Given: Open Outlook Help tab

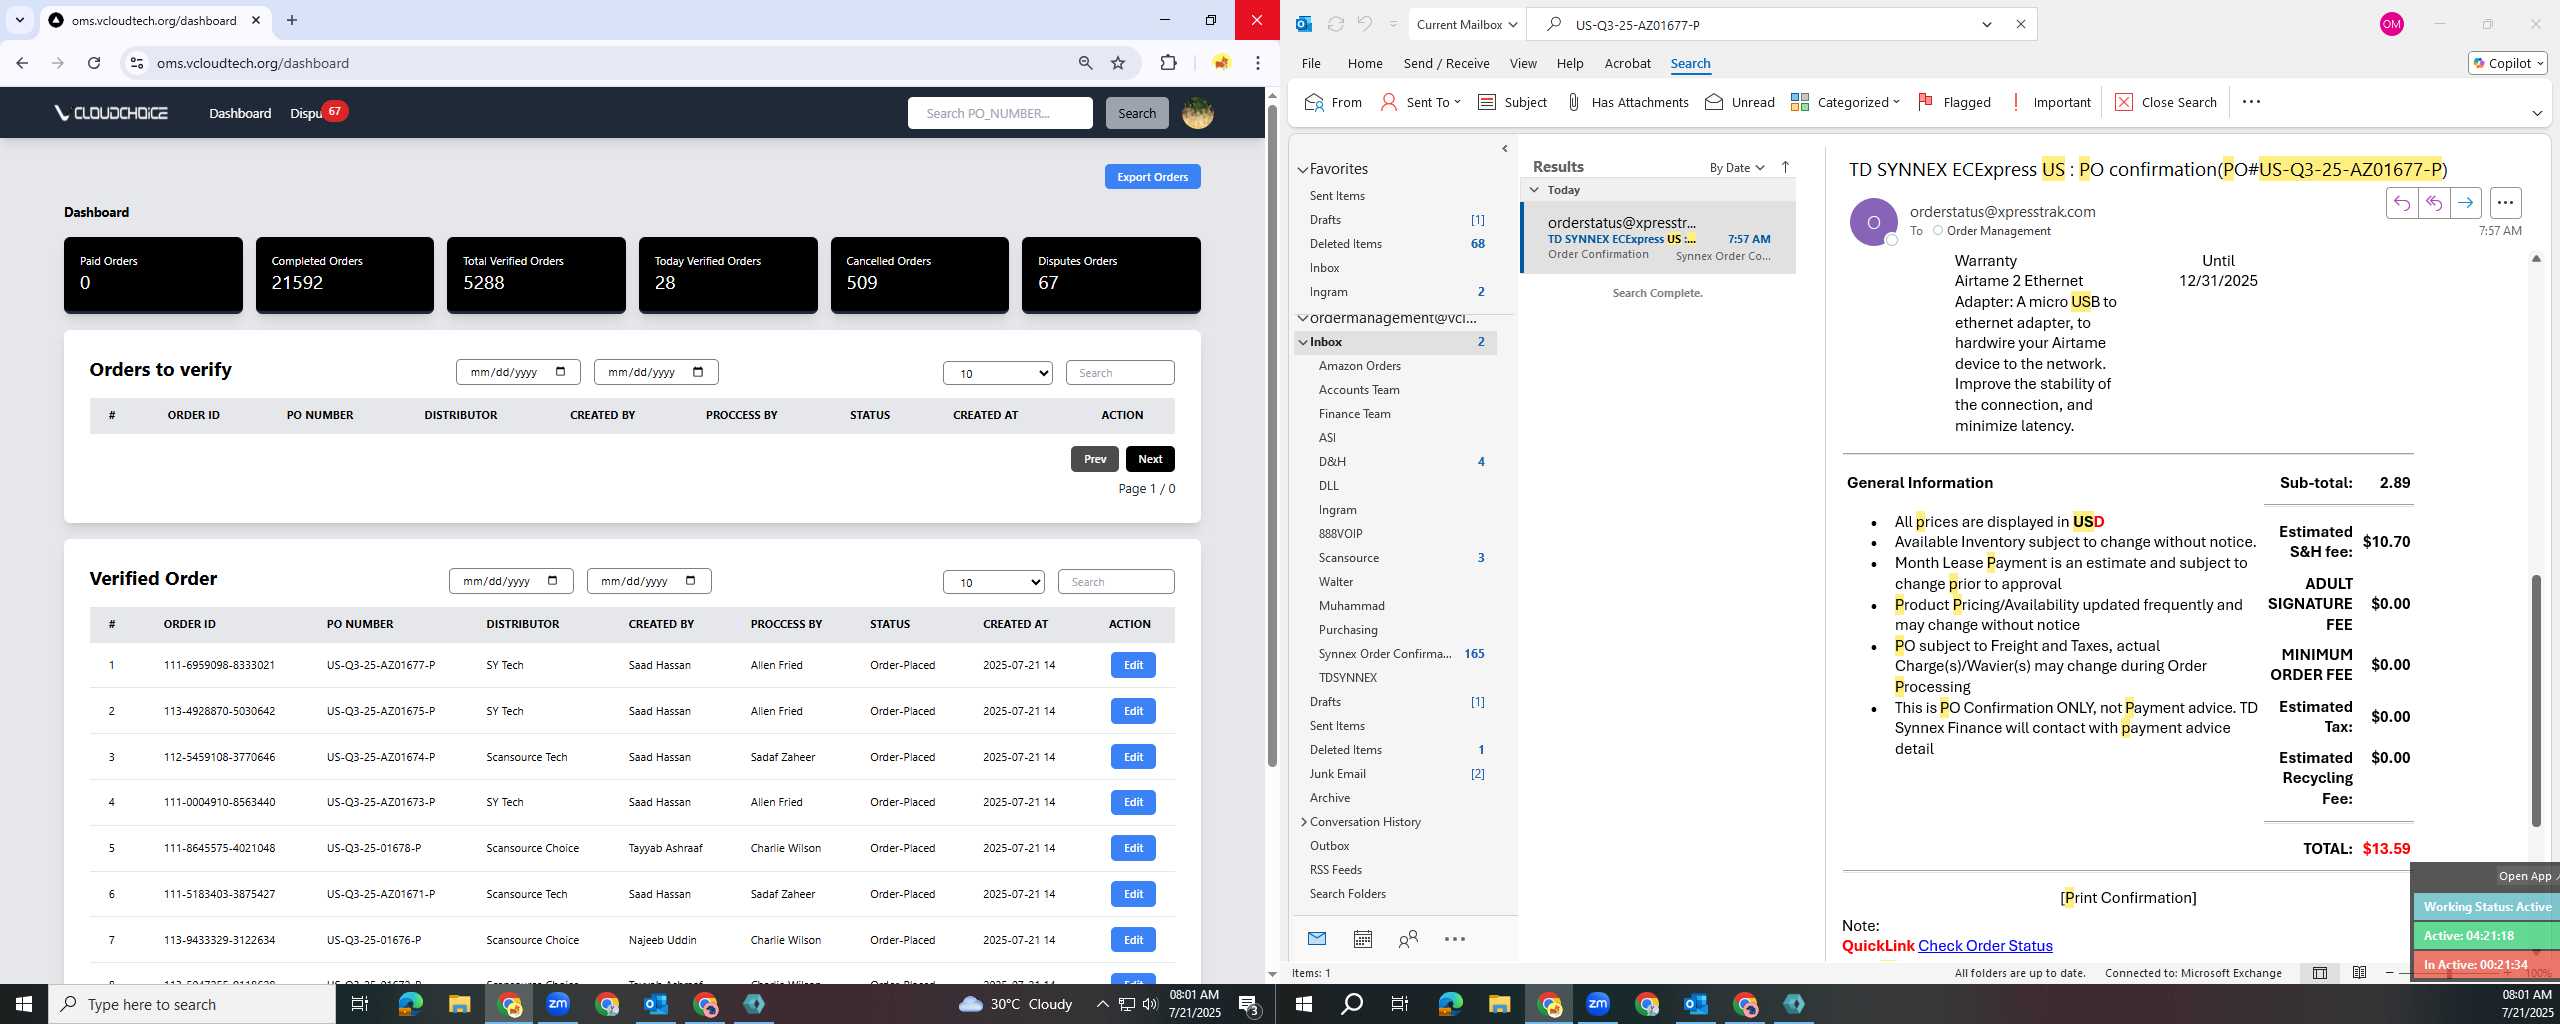Looking at the screenshot, I should tap(1570, 63).
